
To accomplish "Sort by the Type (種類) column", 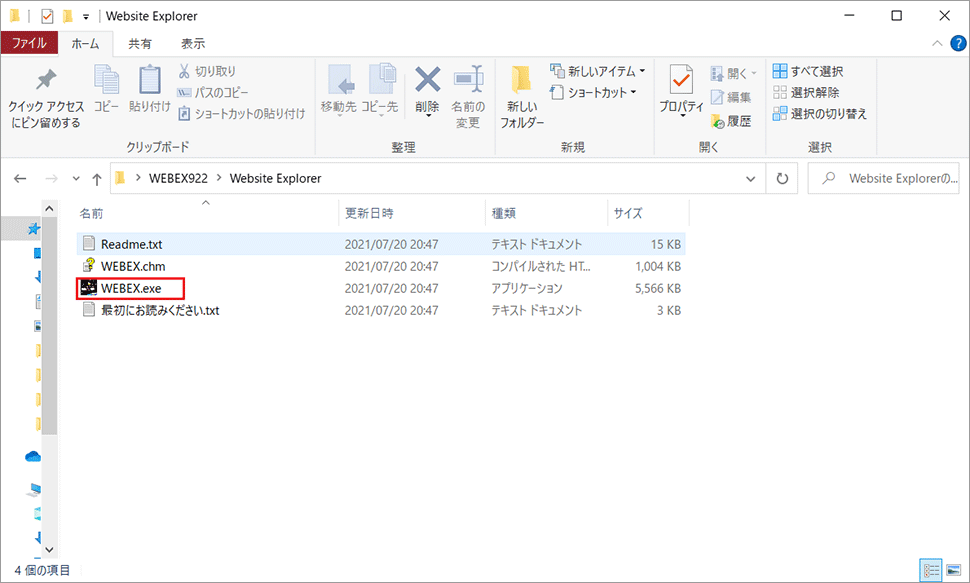I will click(547, 214).
